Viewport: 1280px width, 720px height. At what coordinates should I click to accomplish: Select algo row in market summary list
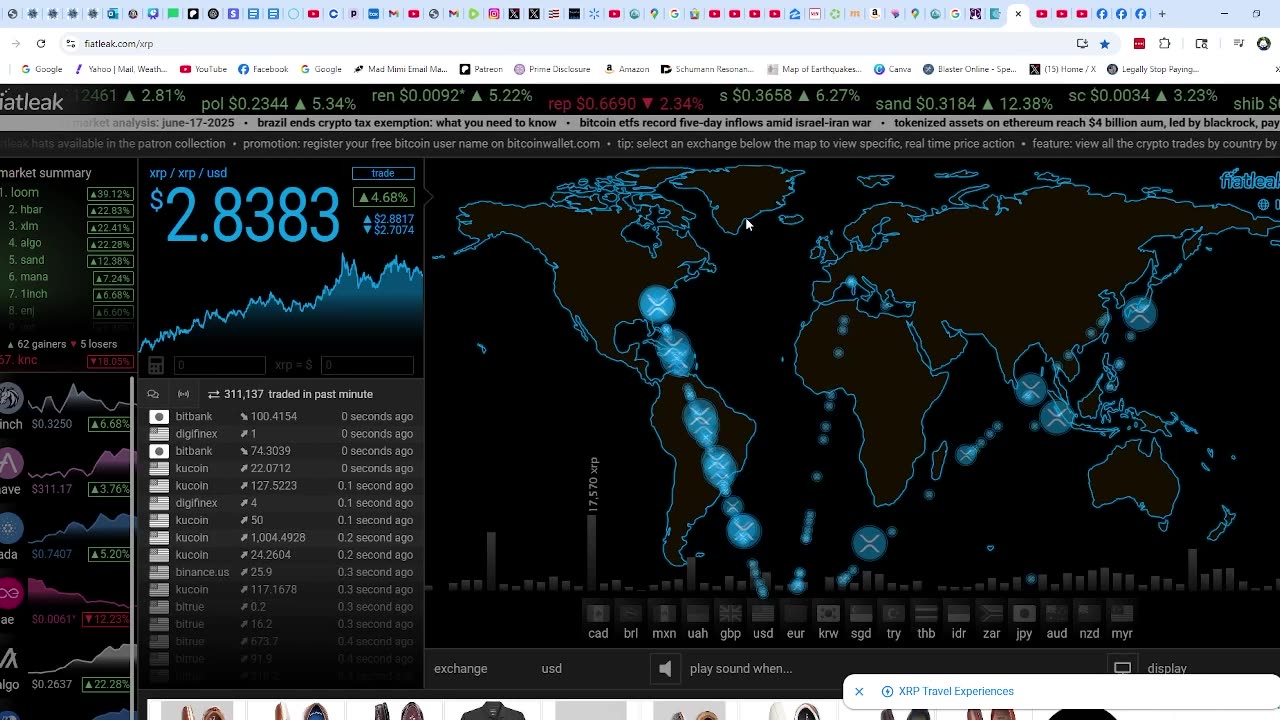(x=68, y=243)
